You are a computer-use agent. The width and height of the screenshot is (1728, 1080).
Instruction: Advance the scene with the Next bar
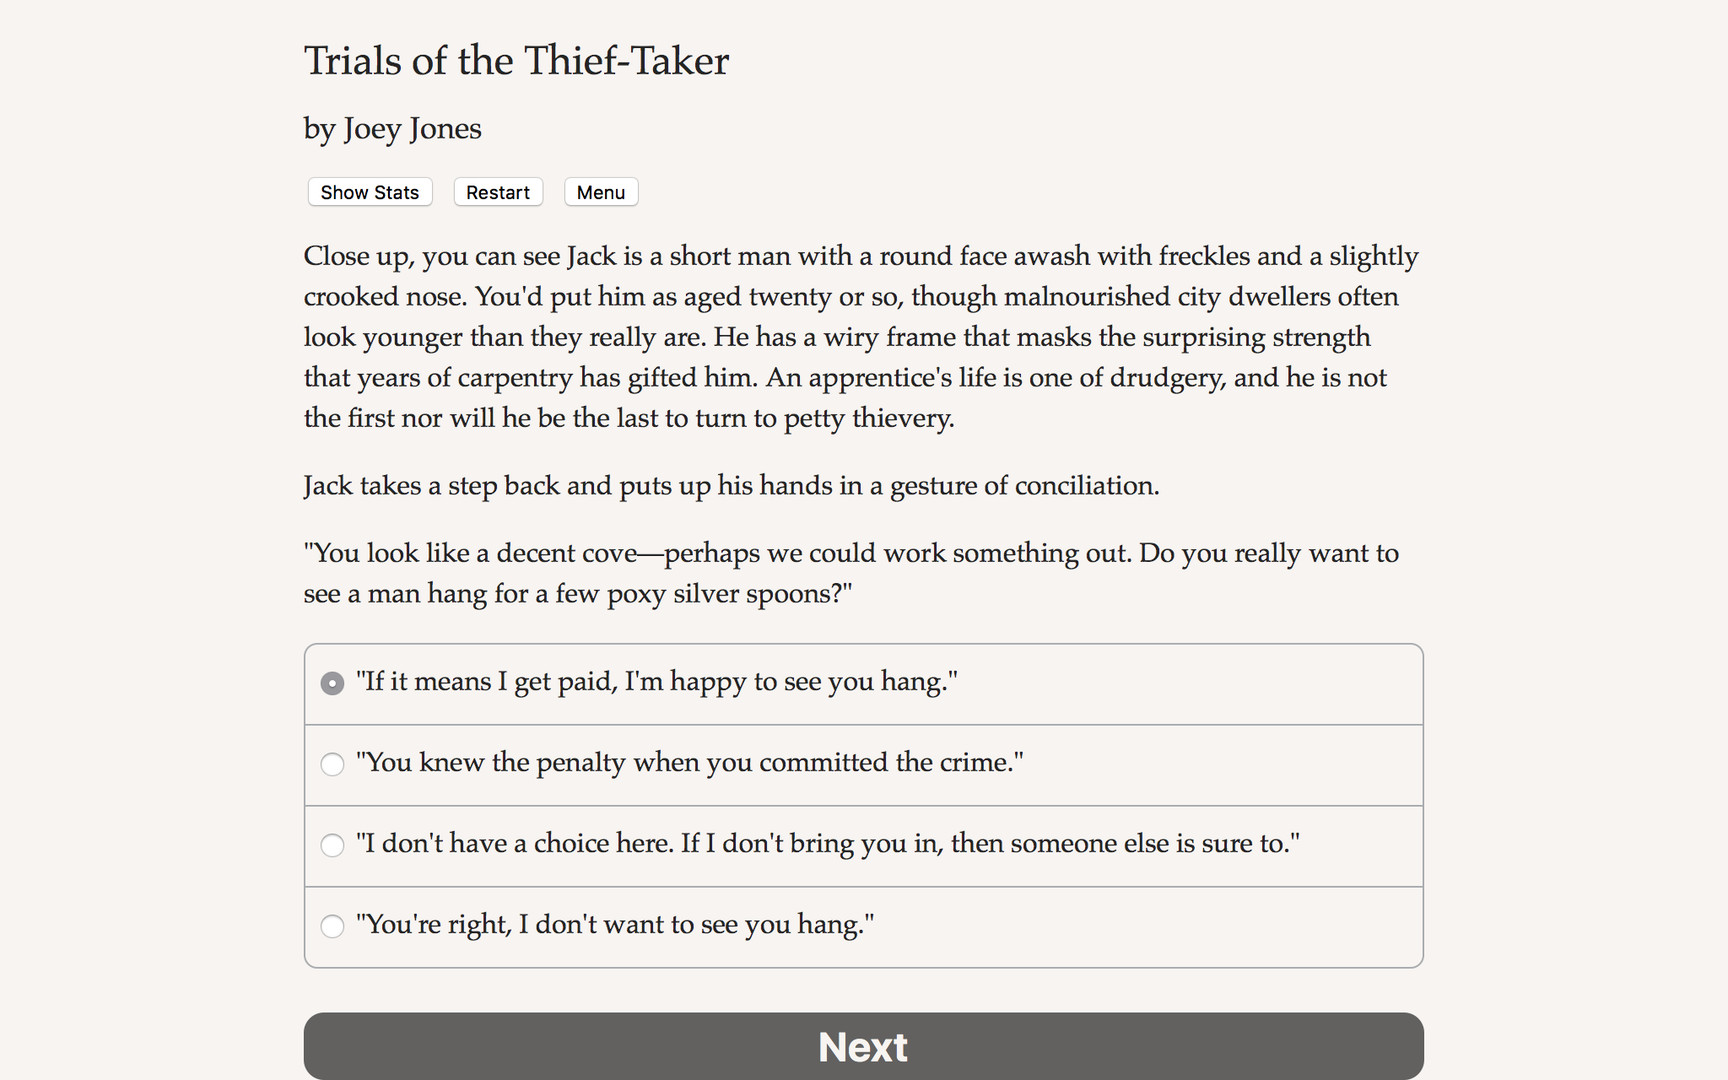click(x=863, y=1046)
